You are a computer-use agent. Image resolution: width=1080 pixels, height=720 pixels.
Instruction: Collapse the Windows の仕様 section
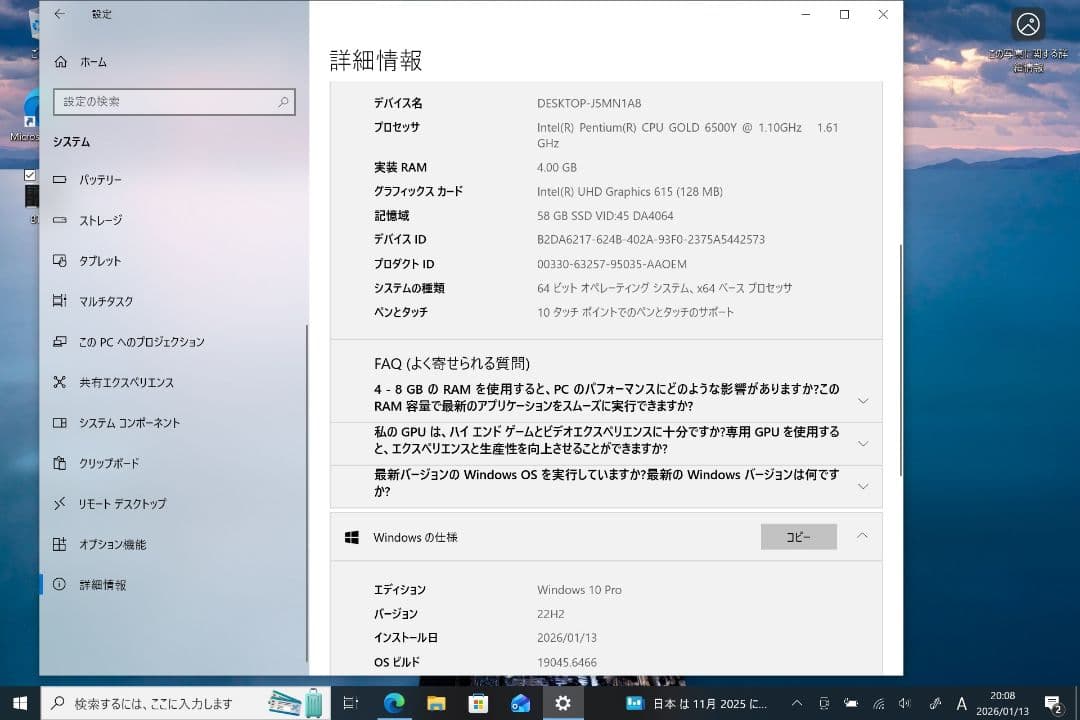point(862,536)
